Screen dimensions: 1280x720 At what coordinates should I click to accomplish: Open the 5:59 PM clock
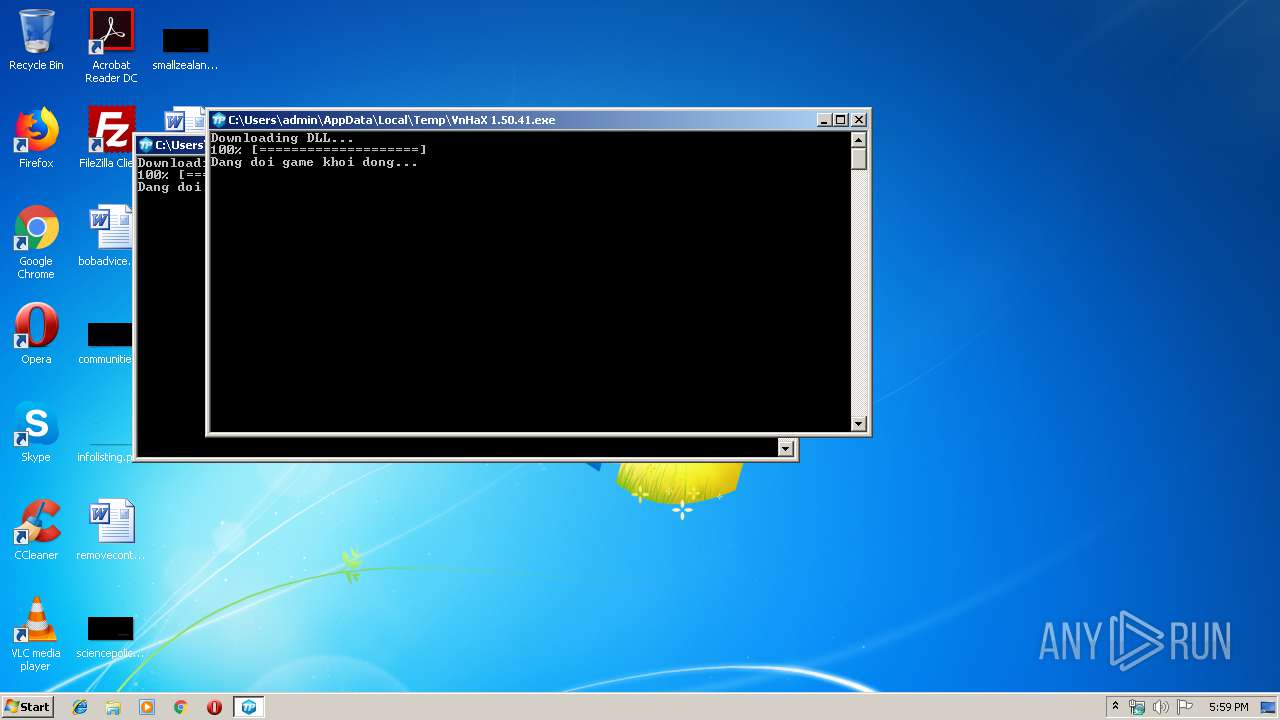click(1228, 707)
